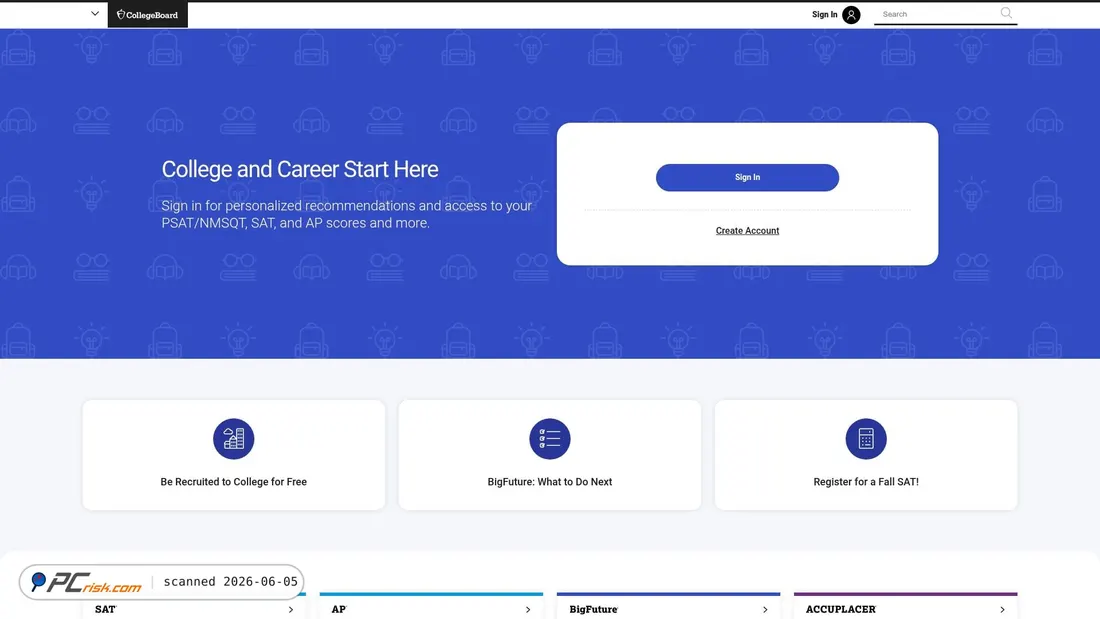Expand the SAT chevron arrow
The image size is (1100, 619).
click(290, 610)
